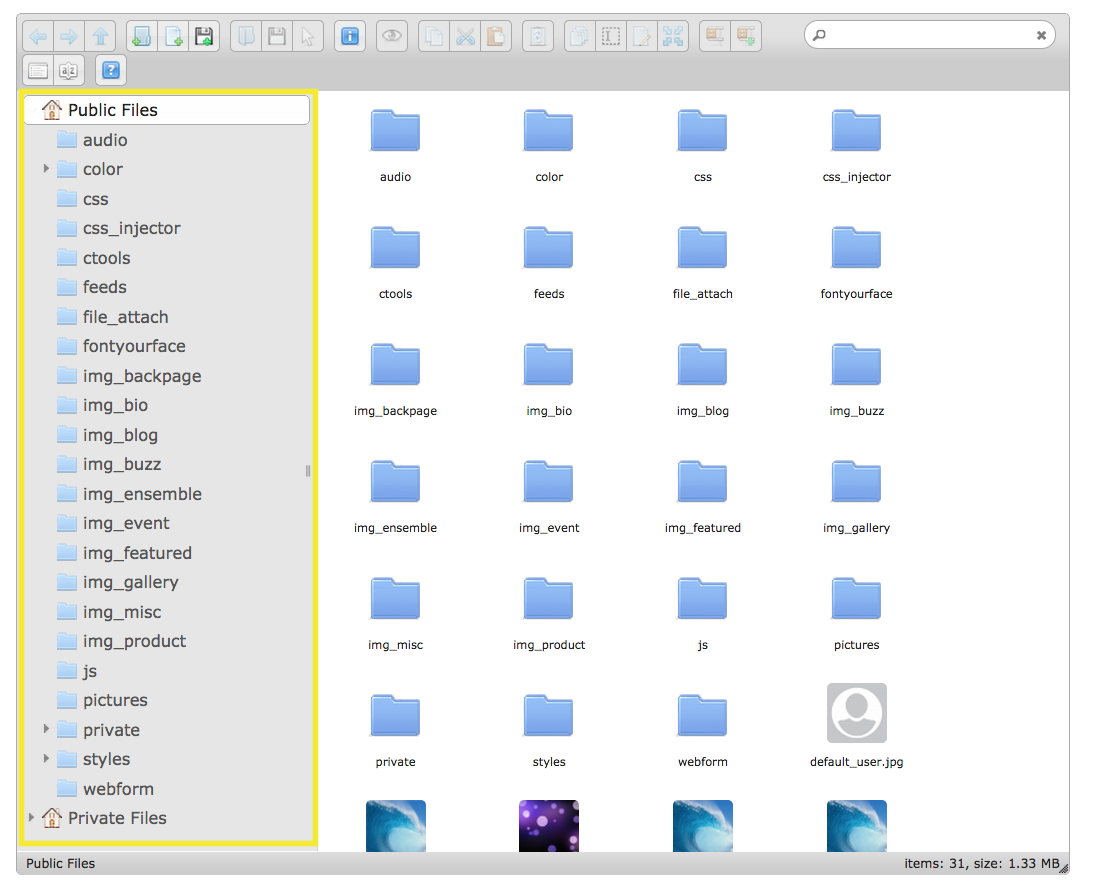This screenshot has width=1094, height=894.
Task: Create a new folder from the toolbar
Action: [142, 36]
